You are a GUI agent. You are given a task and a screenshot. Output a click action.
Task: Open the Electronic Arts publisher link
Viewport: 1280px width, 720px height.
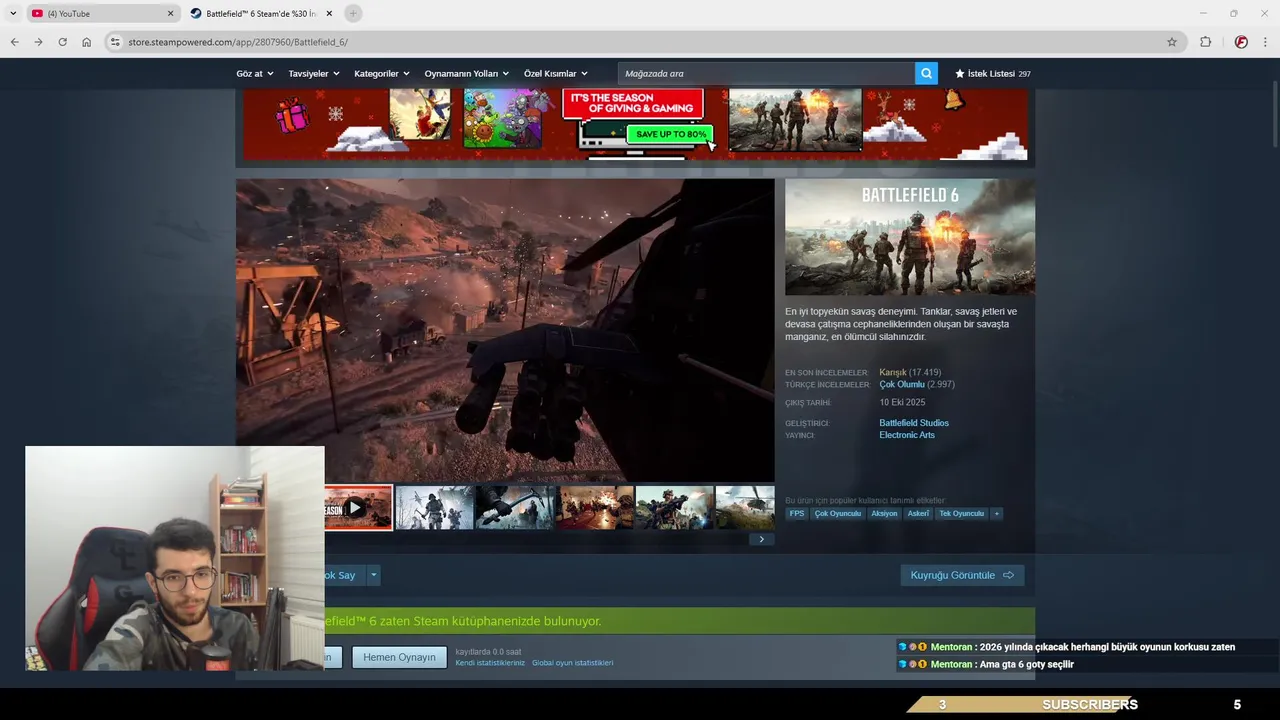click(907, 435)
